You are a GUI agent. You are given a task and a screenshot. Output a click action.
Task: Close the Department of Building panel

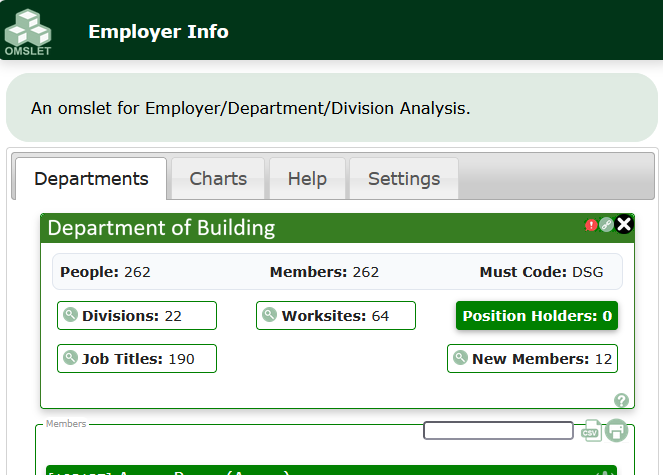(624, 224)
